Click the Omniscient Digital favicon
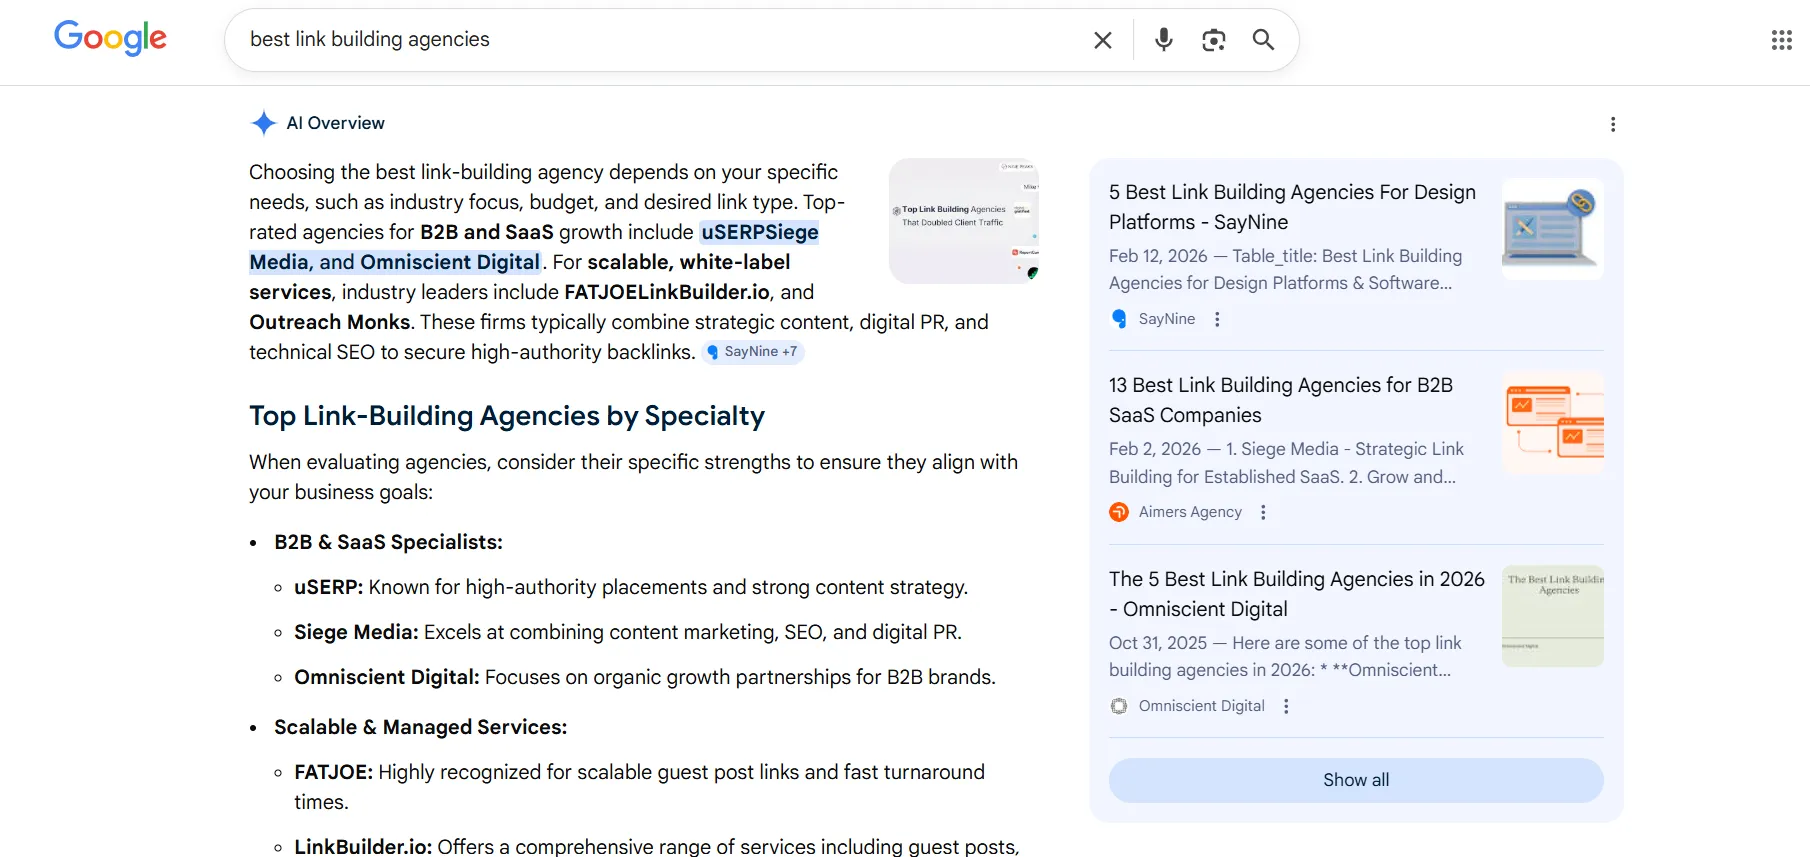The width and height of the screenshot is (1810, 857). click(x=1119, y=706)
